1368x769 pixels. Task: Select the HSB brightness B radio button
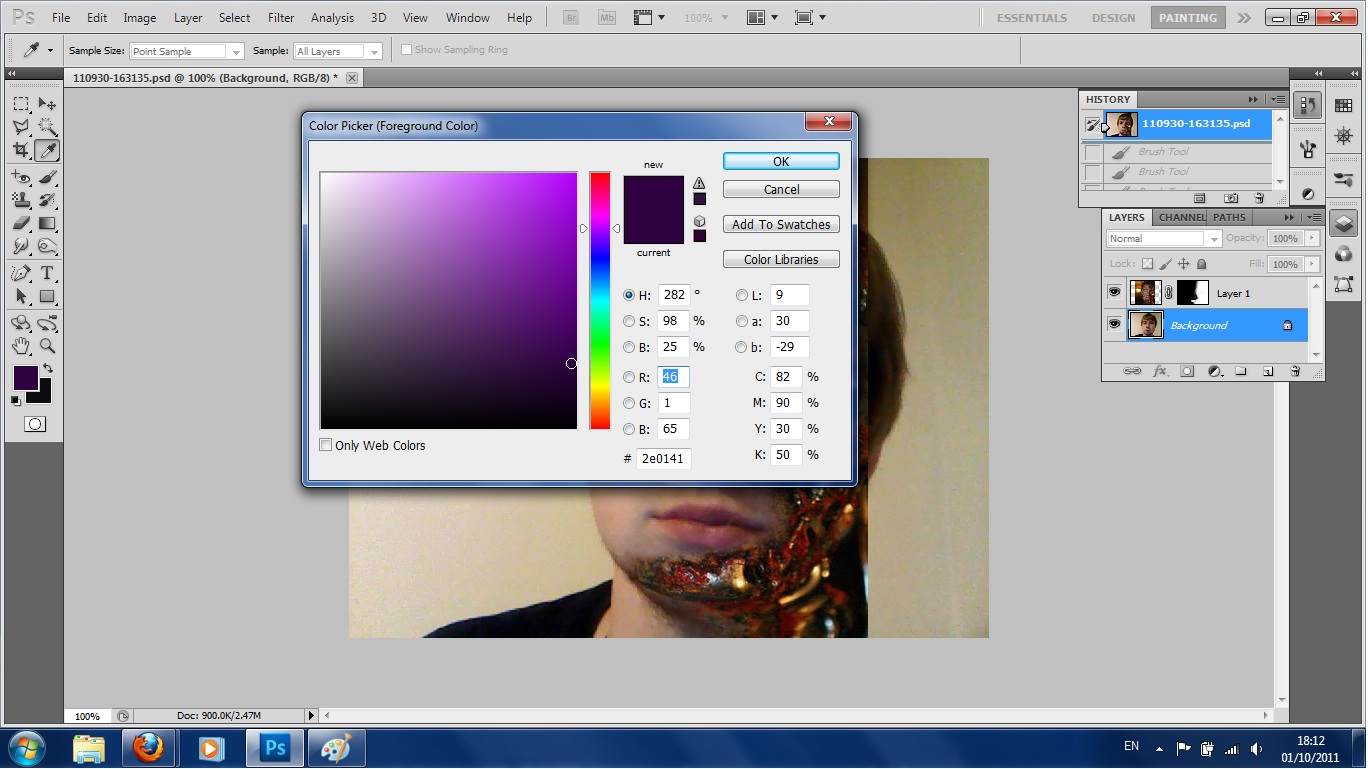click(629, 347)
